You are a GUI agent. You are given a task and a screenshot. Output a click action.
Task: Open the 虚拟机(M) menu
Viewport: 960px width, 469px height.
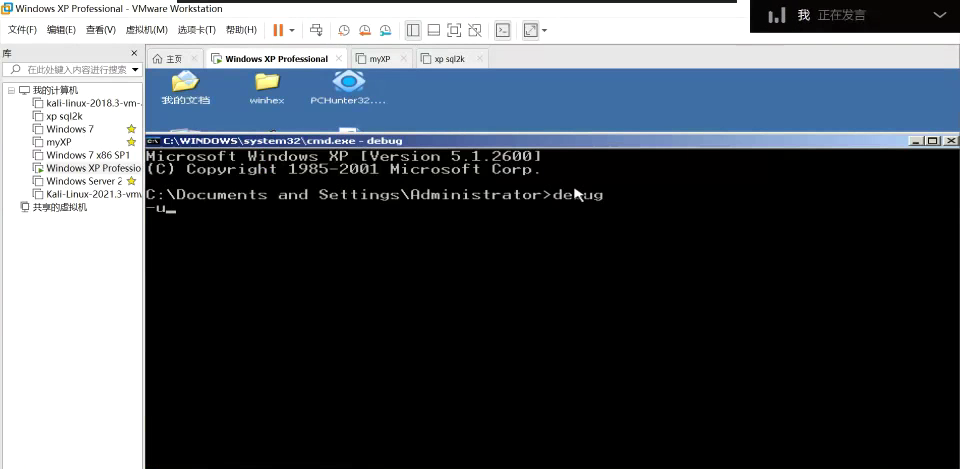coord(146,30)
